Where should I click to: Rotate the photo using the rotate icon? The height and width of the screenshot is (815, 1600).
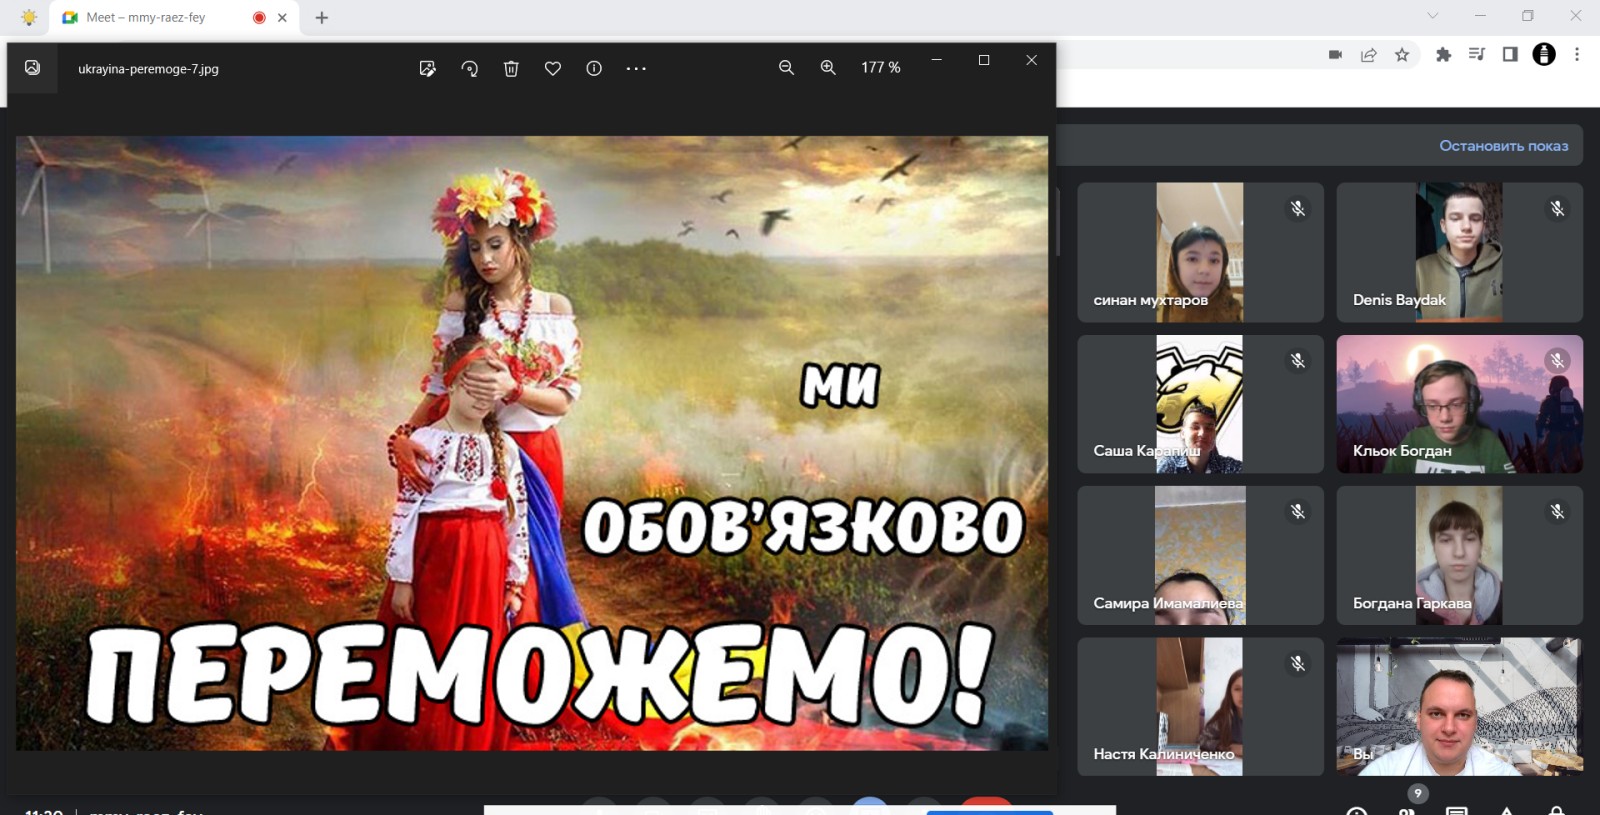tap(470, 68)
